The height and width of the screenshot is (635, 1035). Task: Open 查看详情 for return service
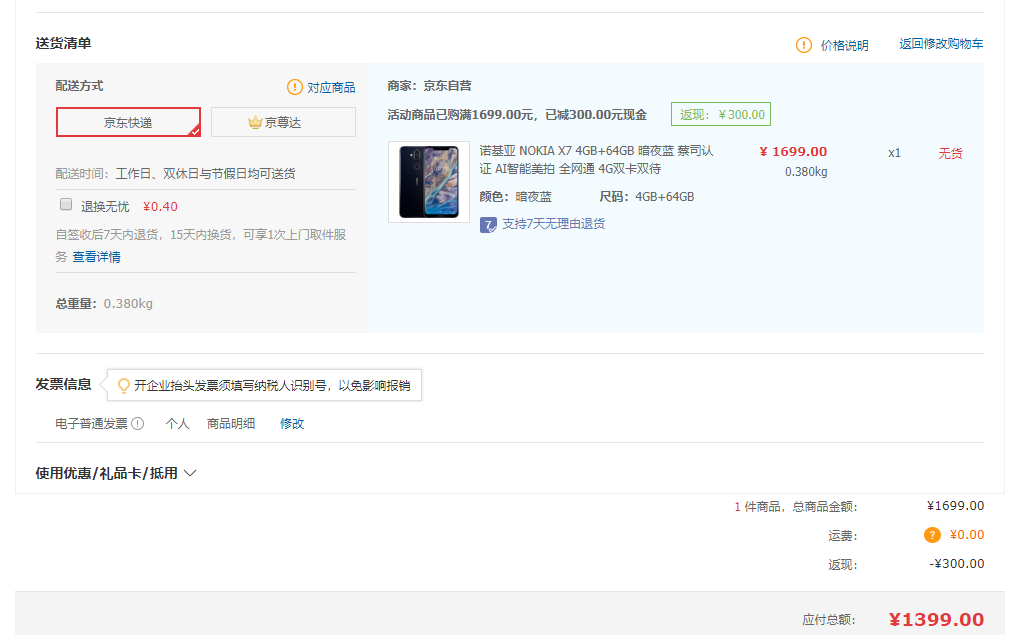(96, 257)
